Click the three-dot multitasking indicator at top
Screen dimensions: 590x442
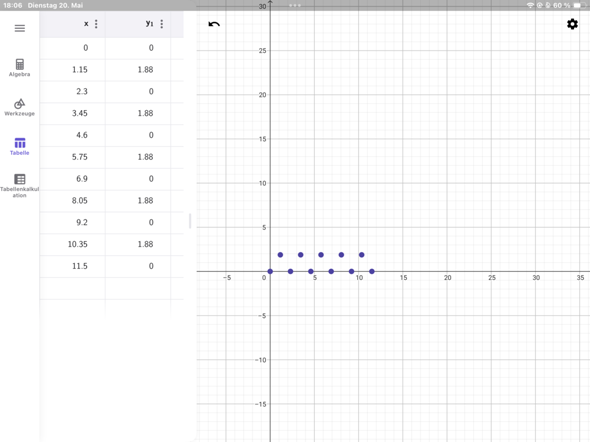295,5
